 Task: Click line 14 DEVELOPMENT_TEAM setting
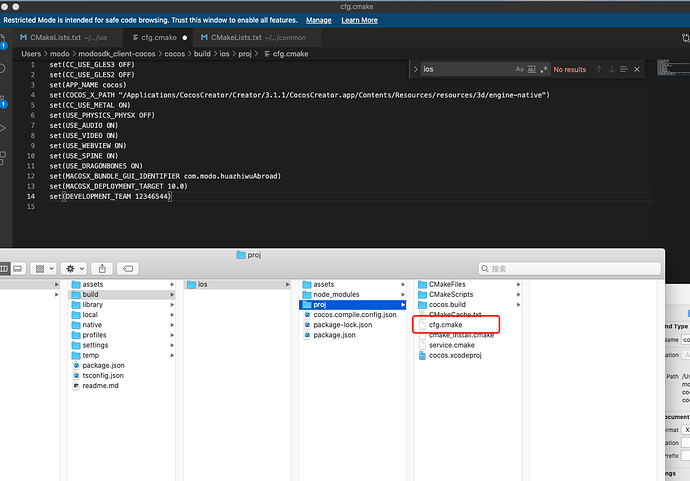(x=110, y=196)
